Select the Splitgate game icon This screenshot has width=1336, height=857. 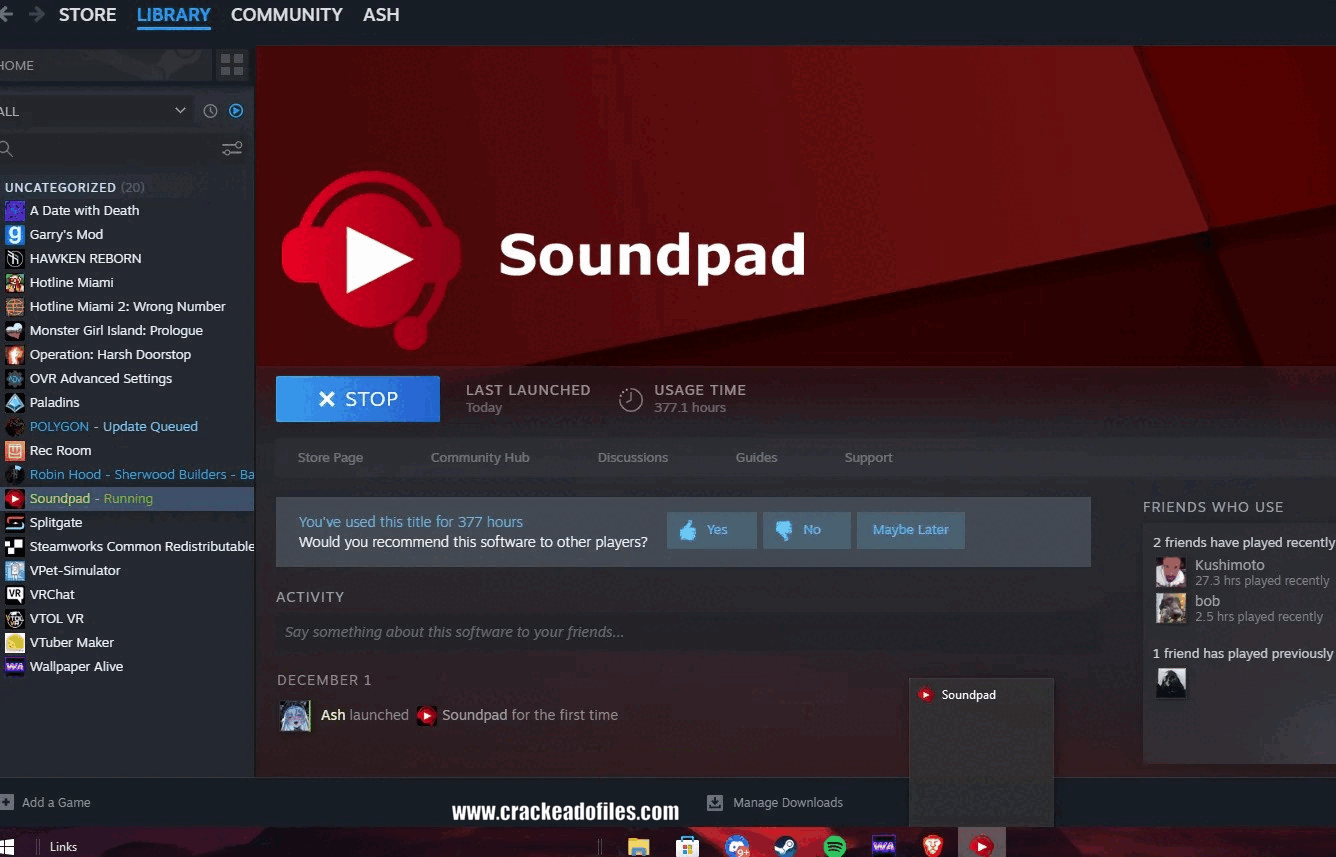(x=14, y=523)
